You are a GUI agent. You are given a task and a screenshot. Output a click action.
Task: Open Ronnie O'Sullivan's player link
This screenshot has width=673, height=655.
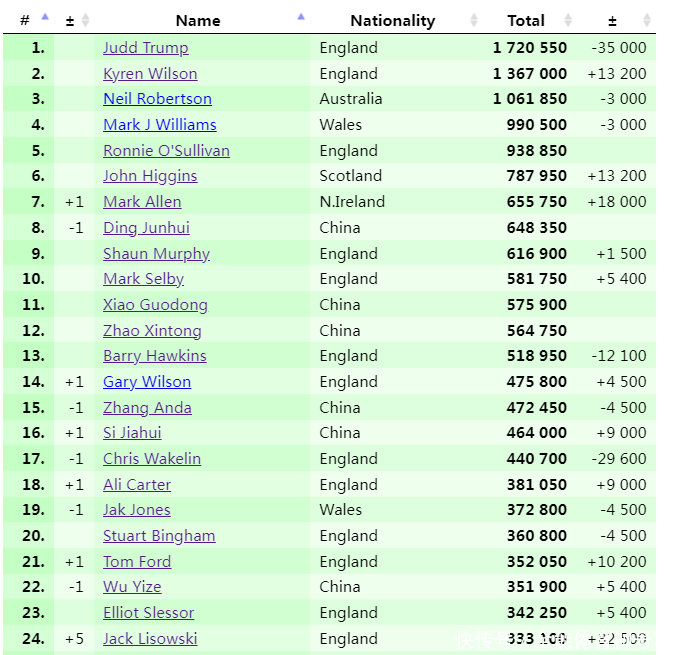[x=166, y=151]
